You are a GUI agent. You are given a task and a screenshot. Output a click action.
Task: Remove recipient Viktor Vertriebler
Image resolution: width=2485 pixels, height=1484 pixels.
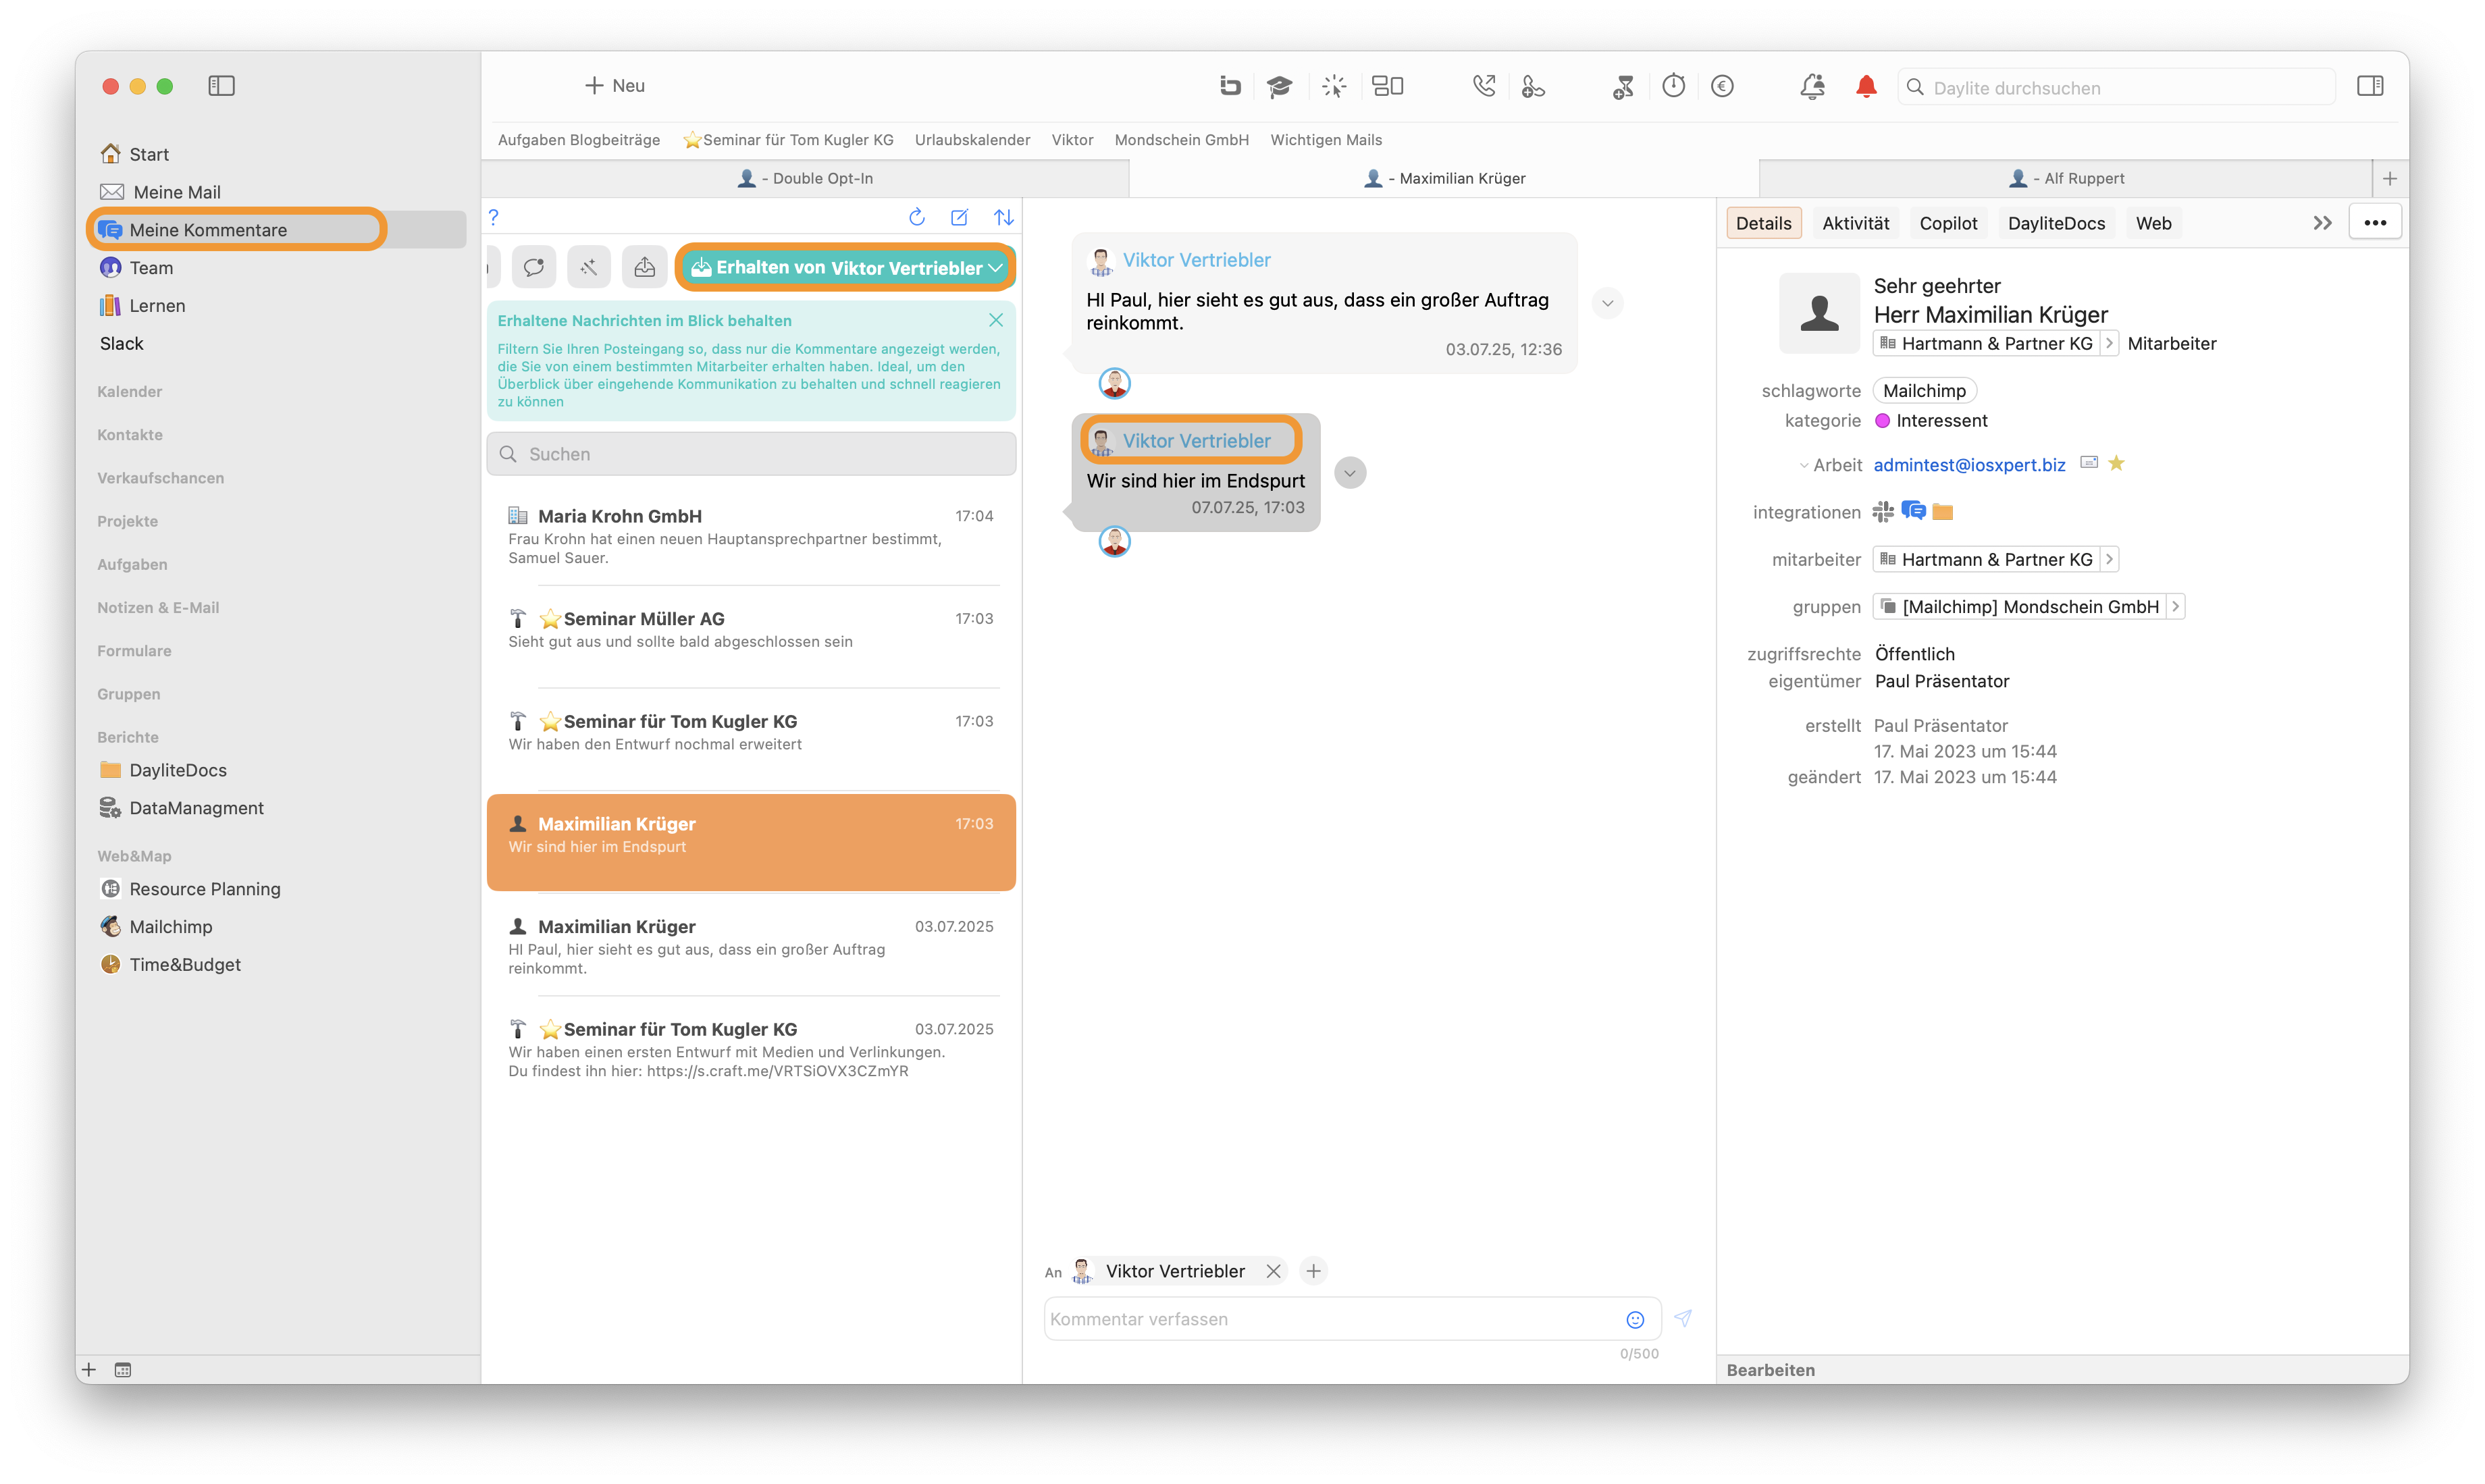click(x=1273, y=1271)
